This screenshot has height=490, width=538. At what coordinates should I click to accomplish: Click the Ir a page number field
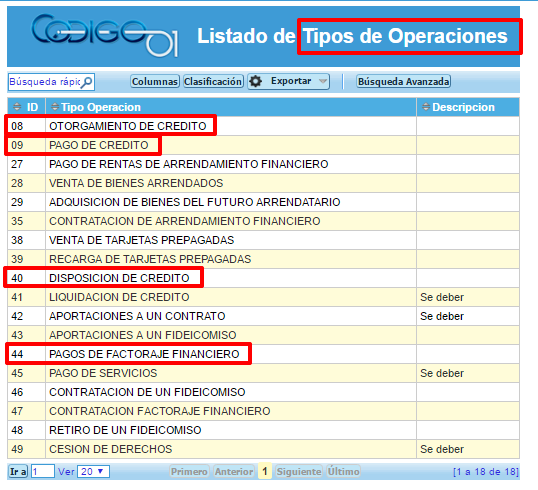point(43,471)
